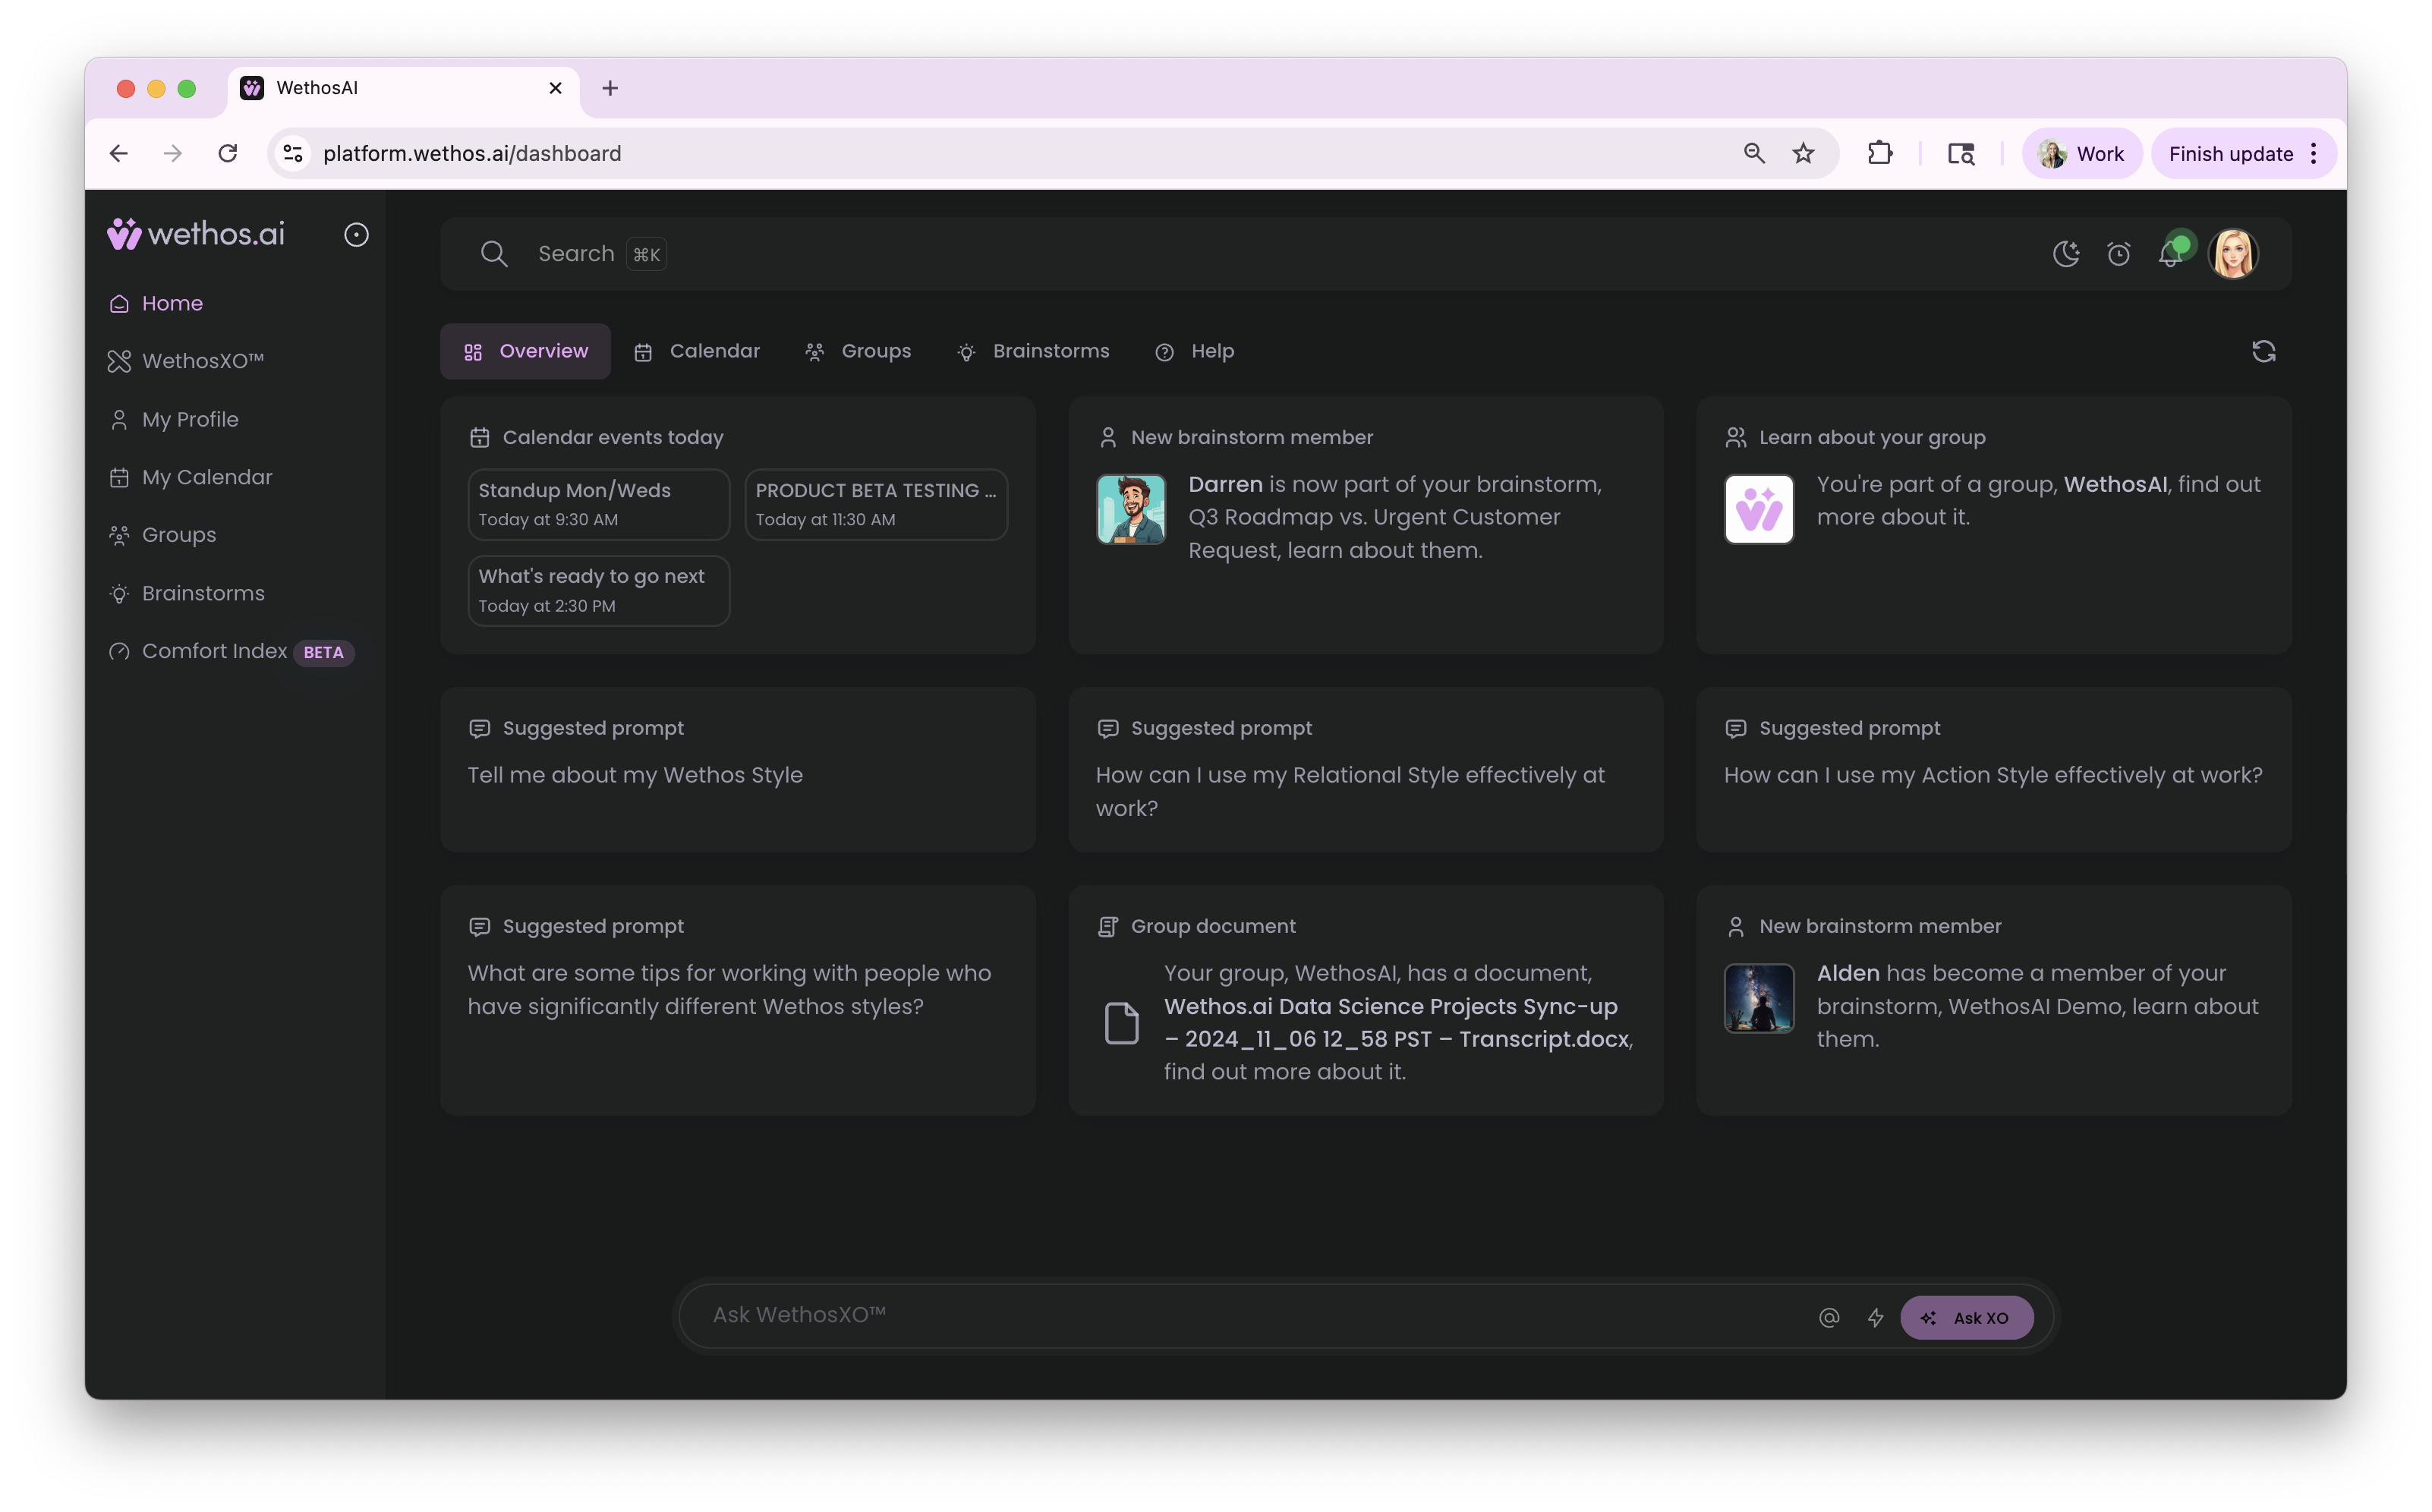Click the WethosAI group logo thumbnail
Screen dimensions: 2432x1512
tap(1759, 509)
